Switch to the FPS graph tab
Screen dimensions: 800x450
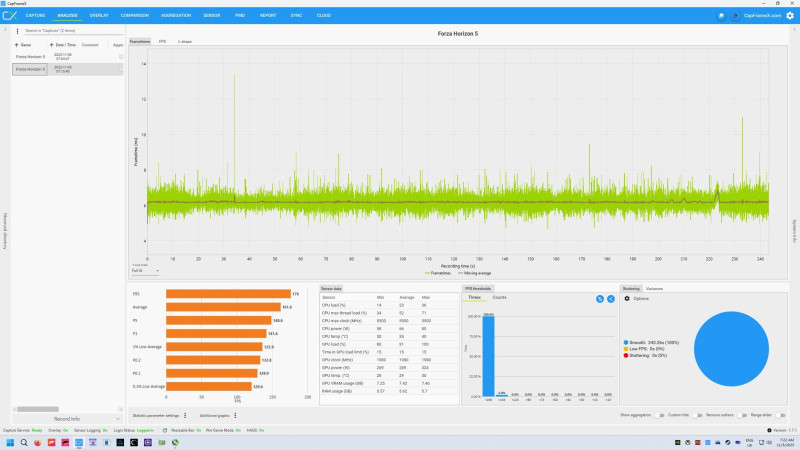click(162, 41)
